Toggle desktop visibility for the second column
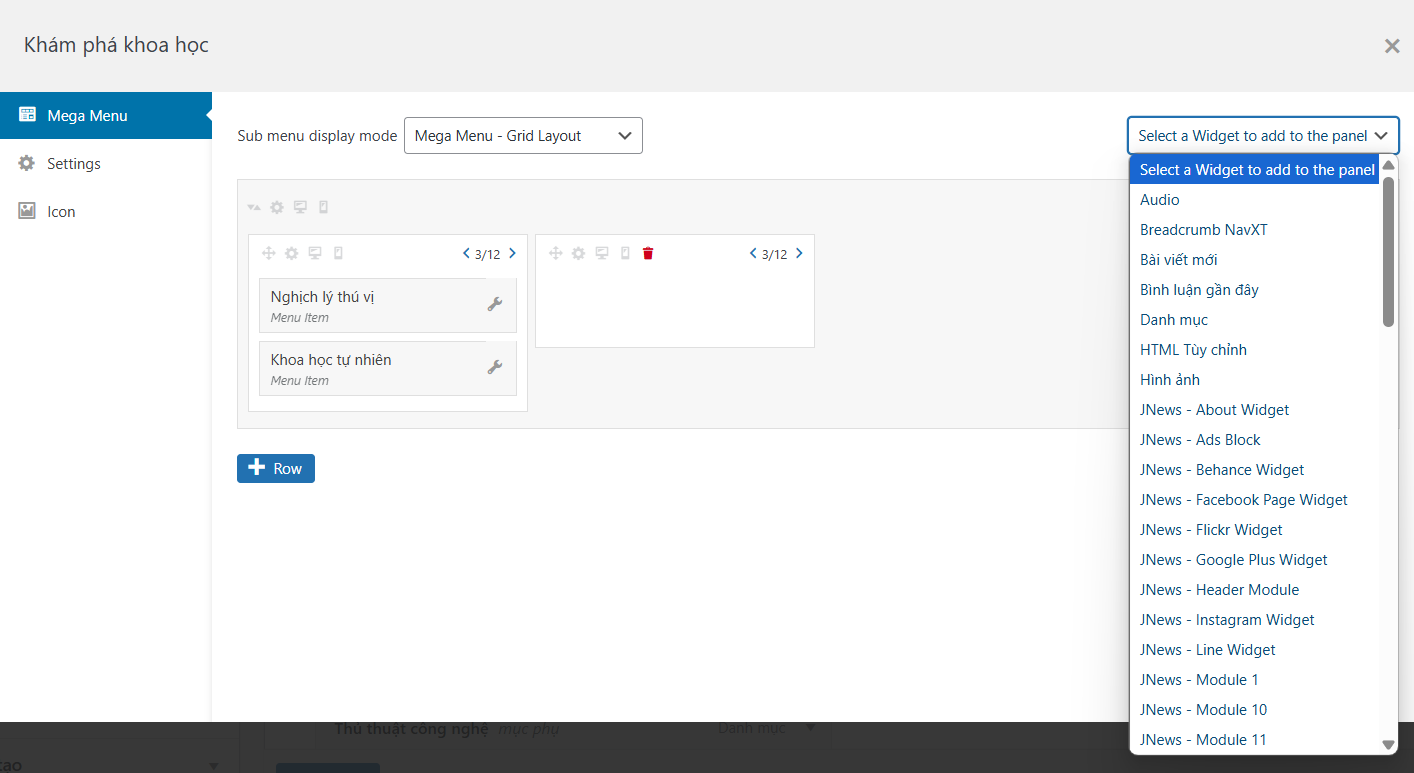This screenshot has height=773, width=1414. point(602,254)
